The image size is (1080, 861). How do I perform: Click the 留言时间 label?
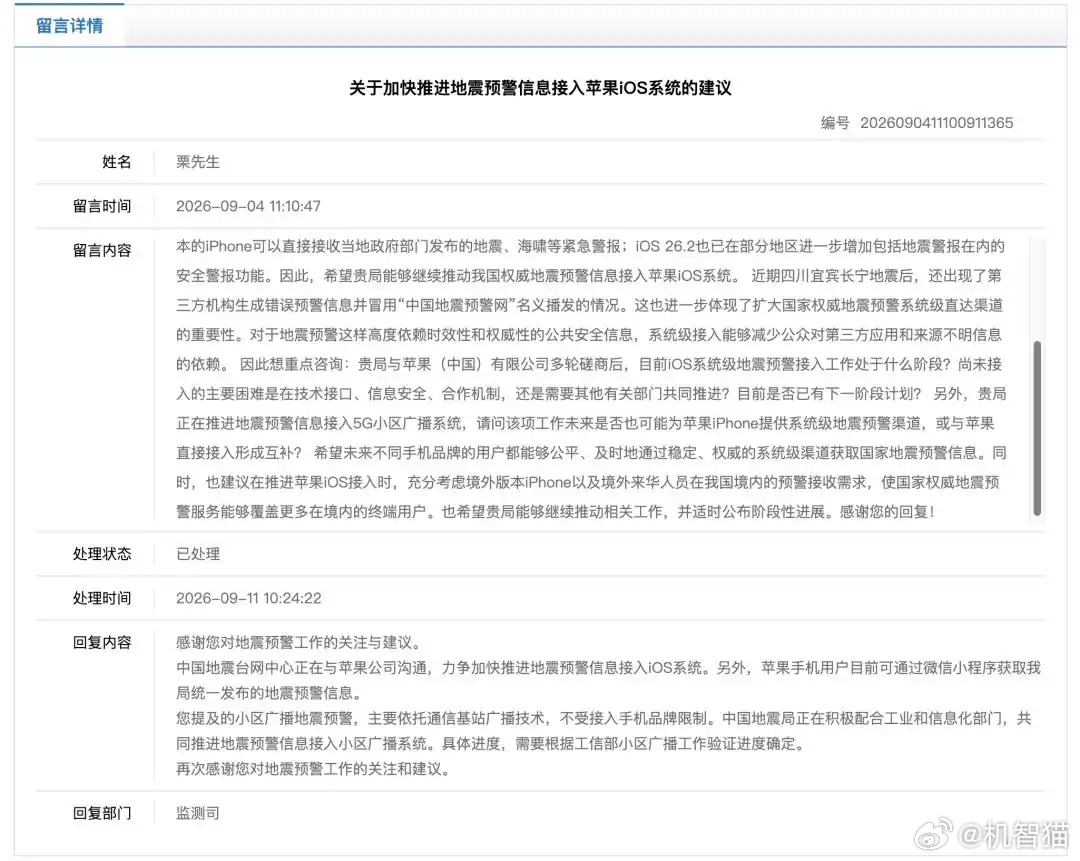(x=102, y=206)
